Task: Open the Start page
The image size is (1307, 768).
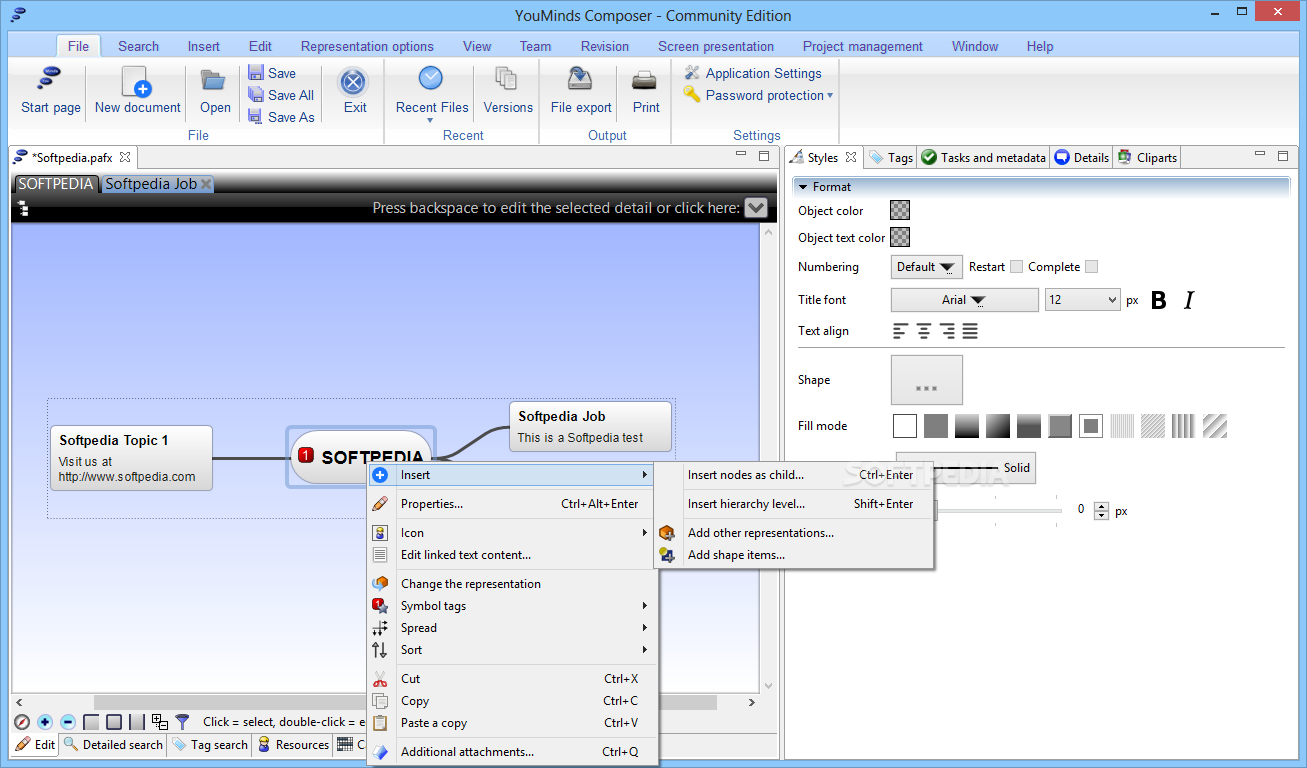Action: pyautogui.click(x=51, y=91)
